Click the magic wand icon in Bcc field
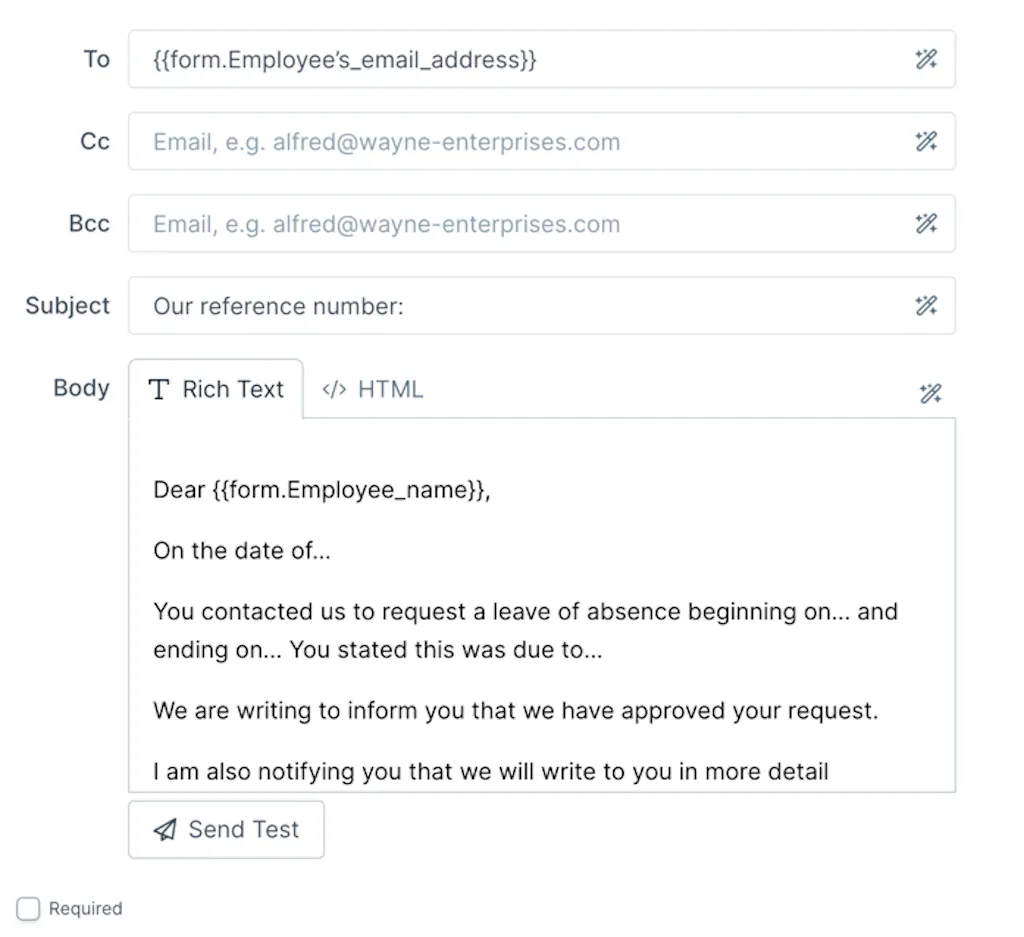 (x=926, y=224)
